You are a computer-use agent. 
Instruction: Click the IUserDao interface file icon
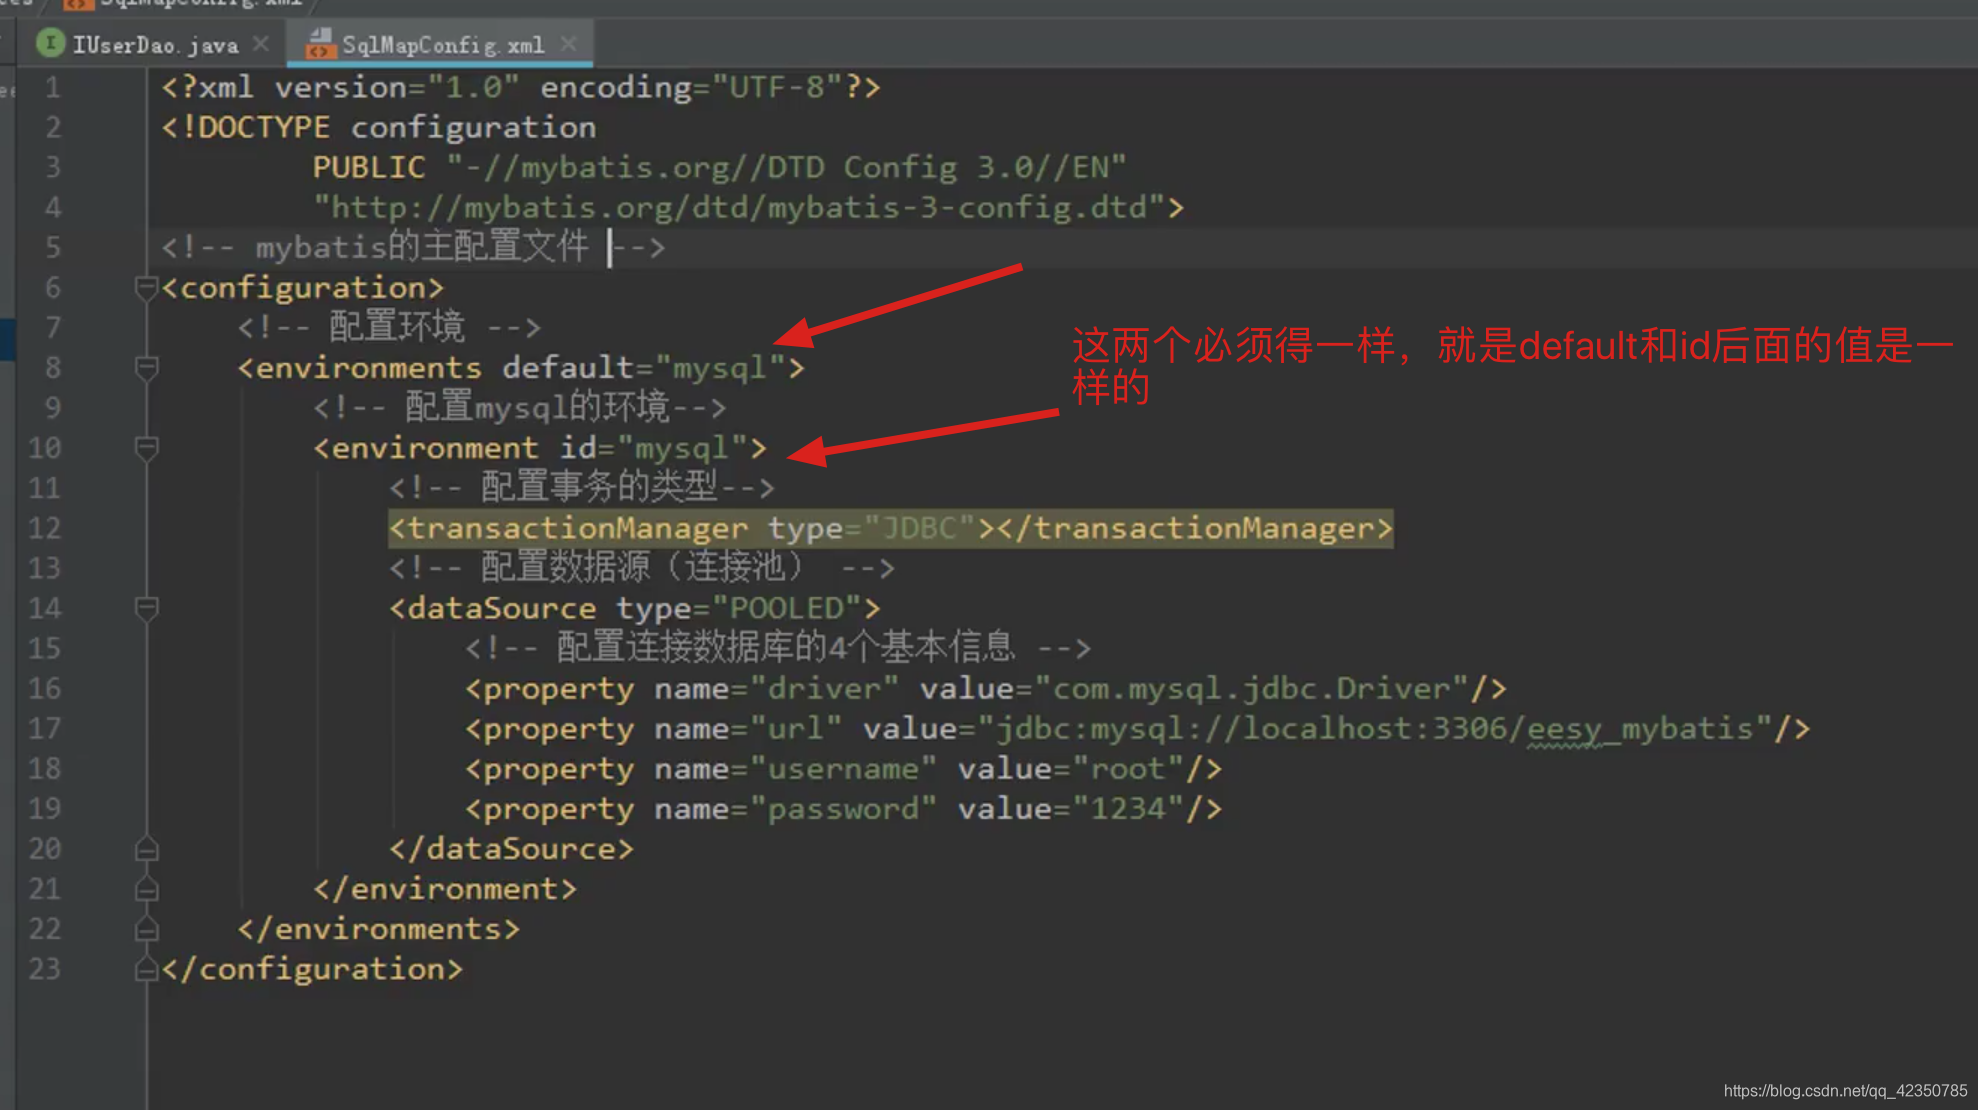[50, 44]
